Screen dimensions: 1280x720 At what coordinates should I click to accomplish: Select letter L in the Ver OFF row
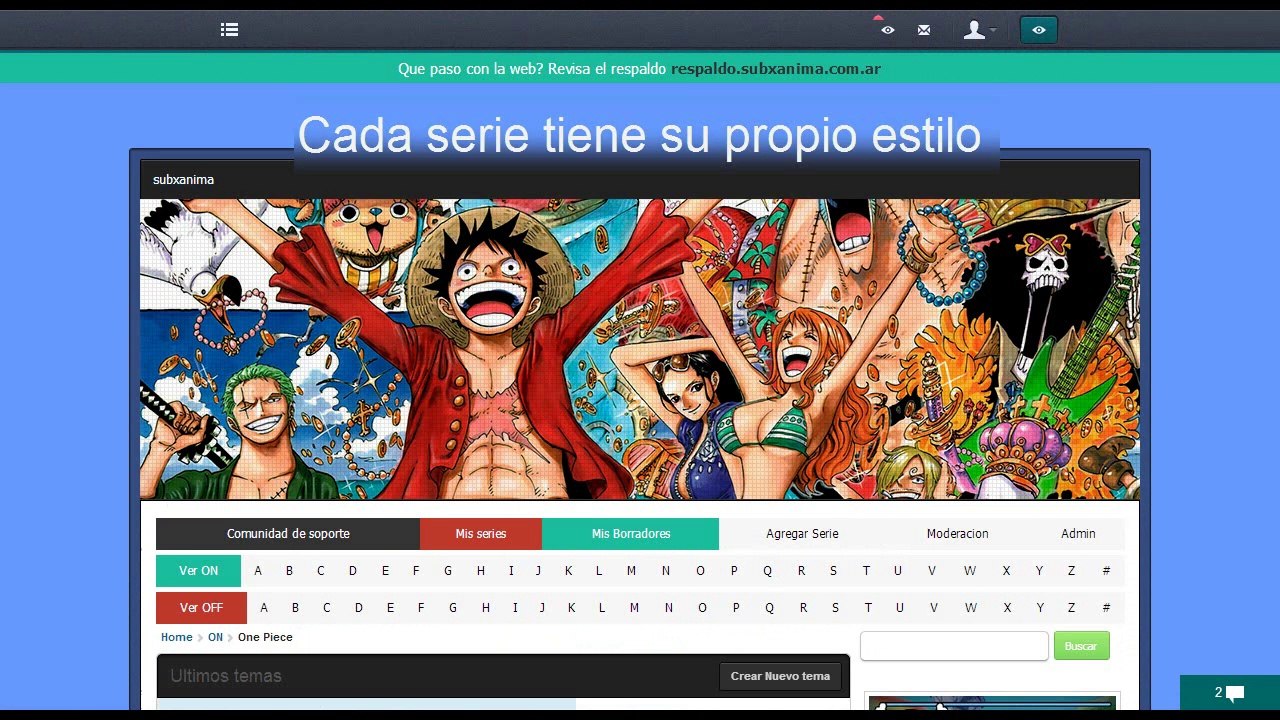coord(602,608)
